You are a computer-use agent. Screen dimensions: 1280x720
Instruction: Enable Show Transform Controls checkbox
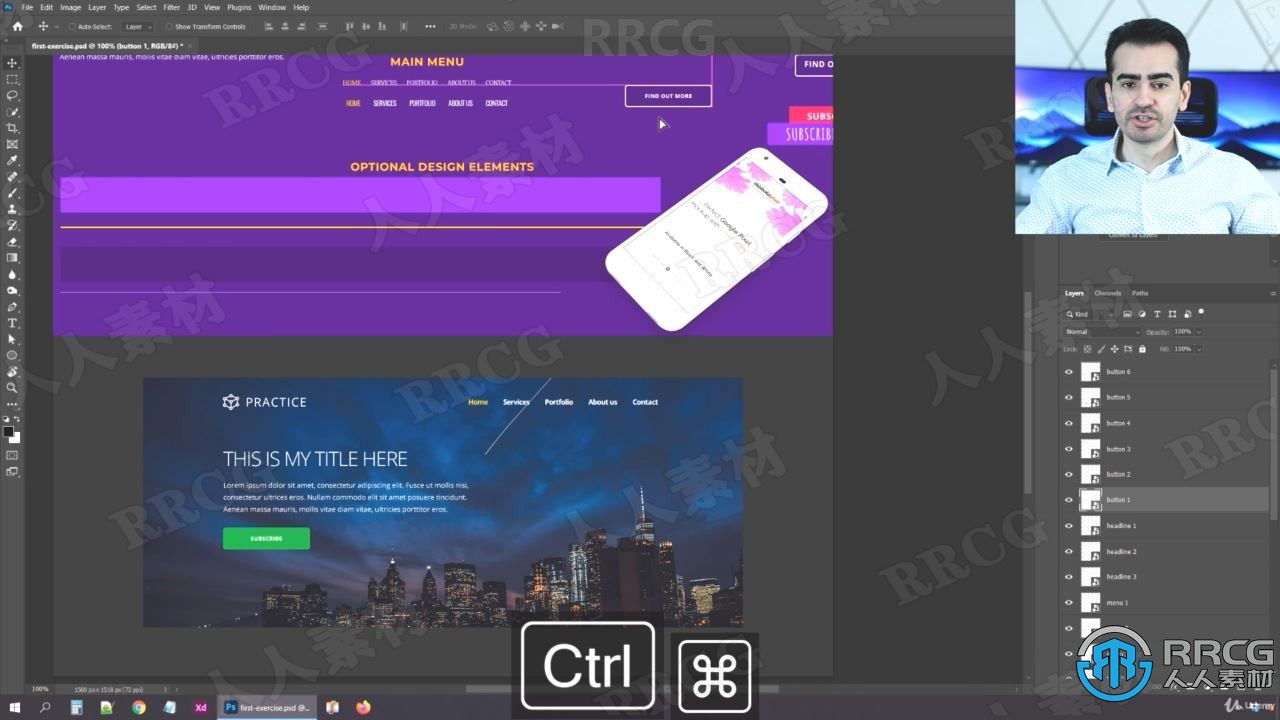coord(168,27)
